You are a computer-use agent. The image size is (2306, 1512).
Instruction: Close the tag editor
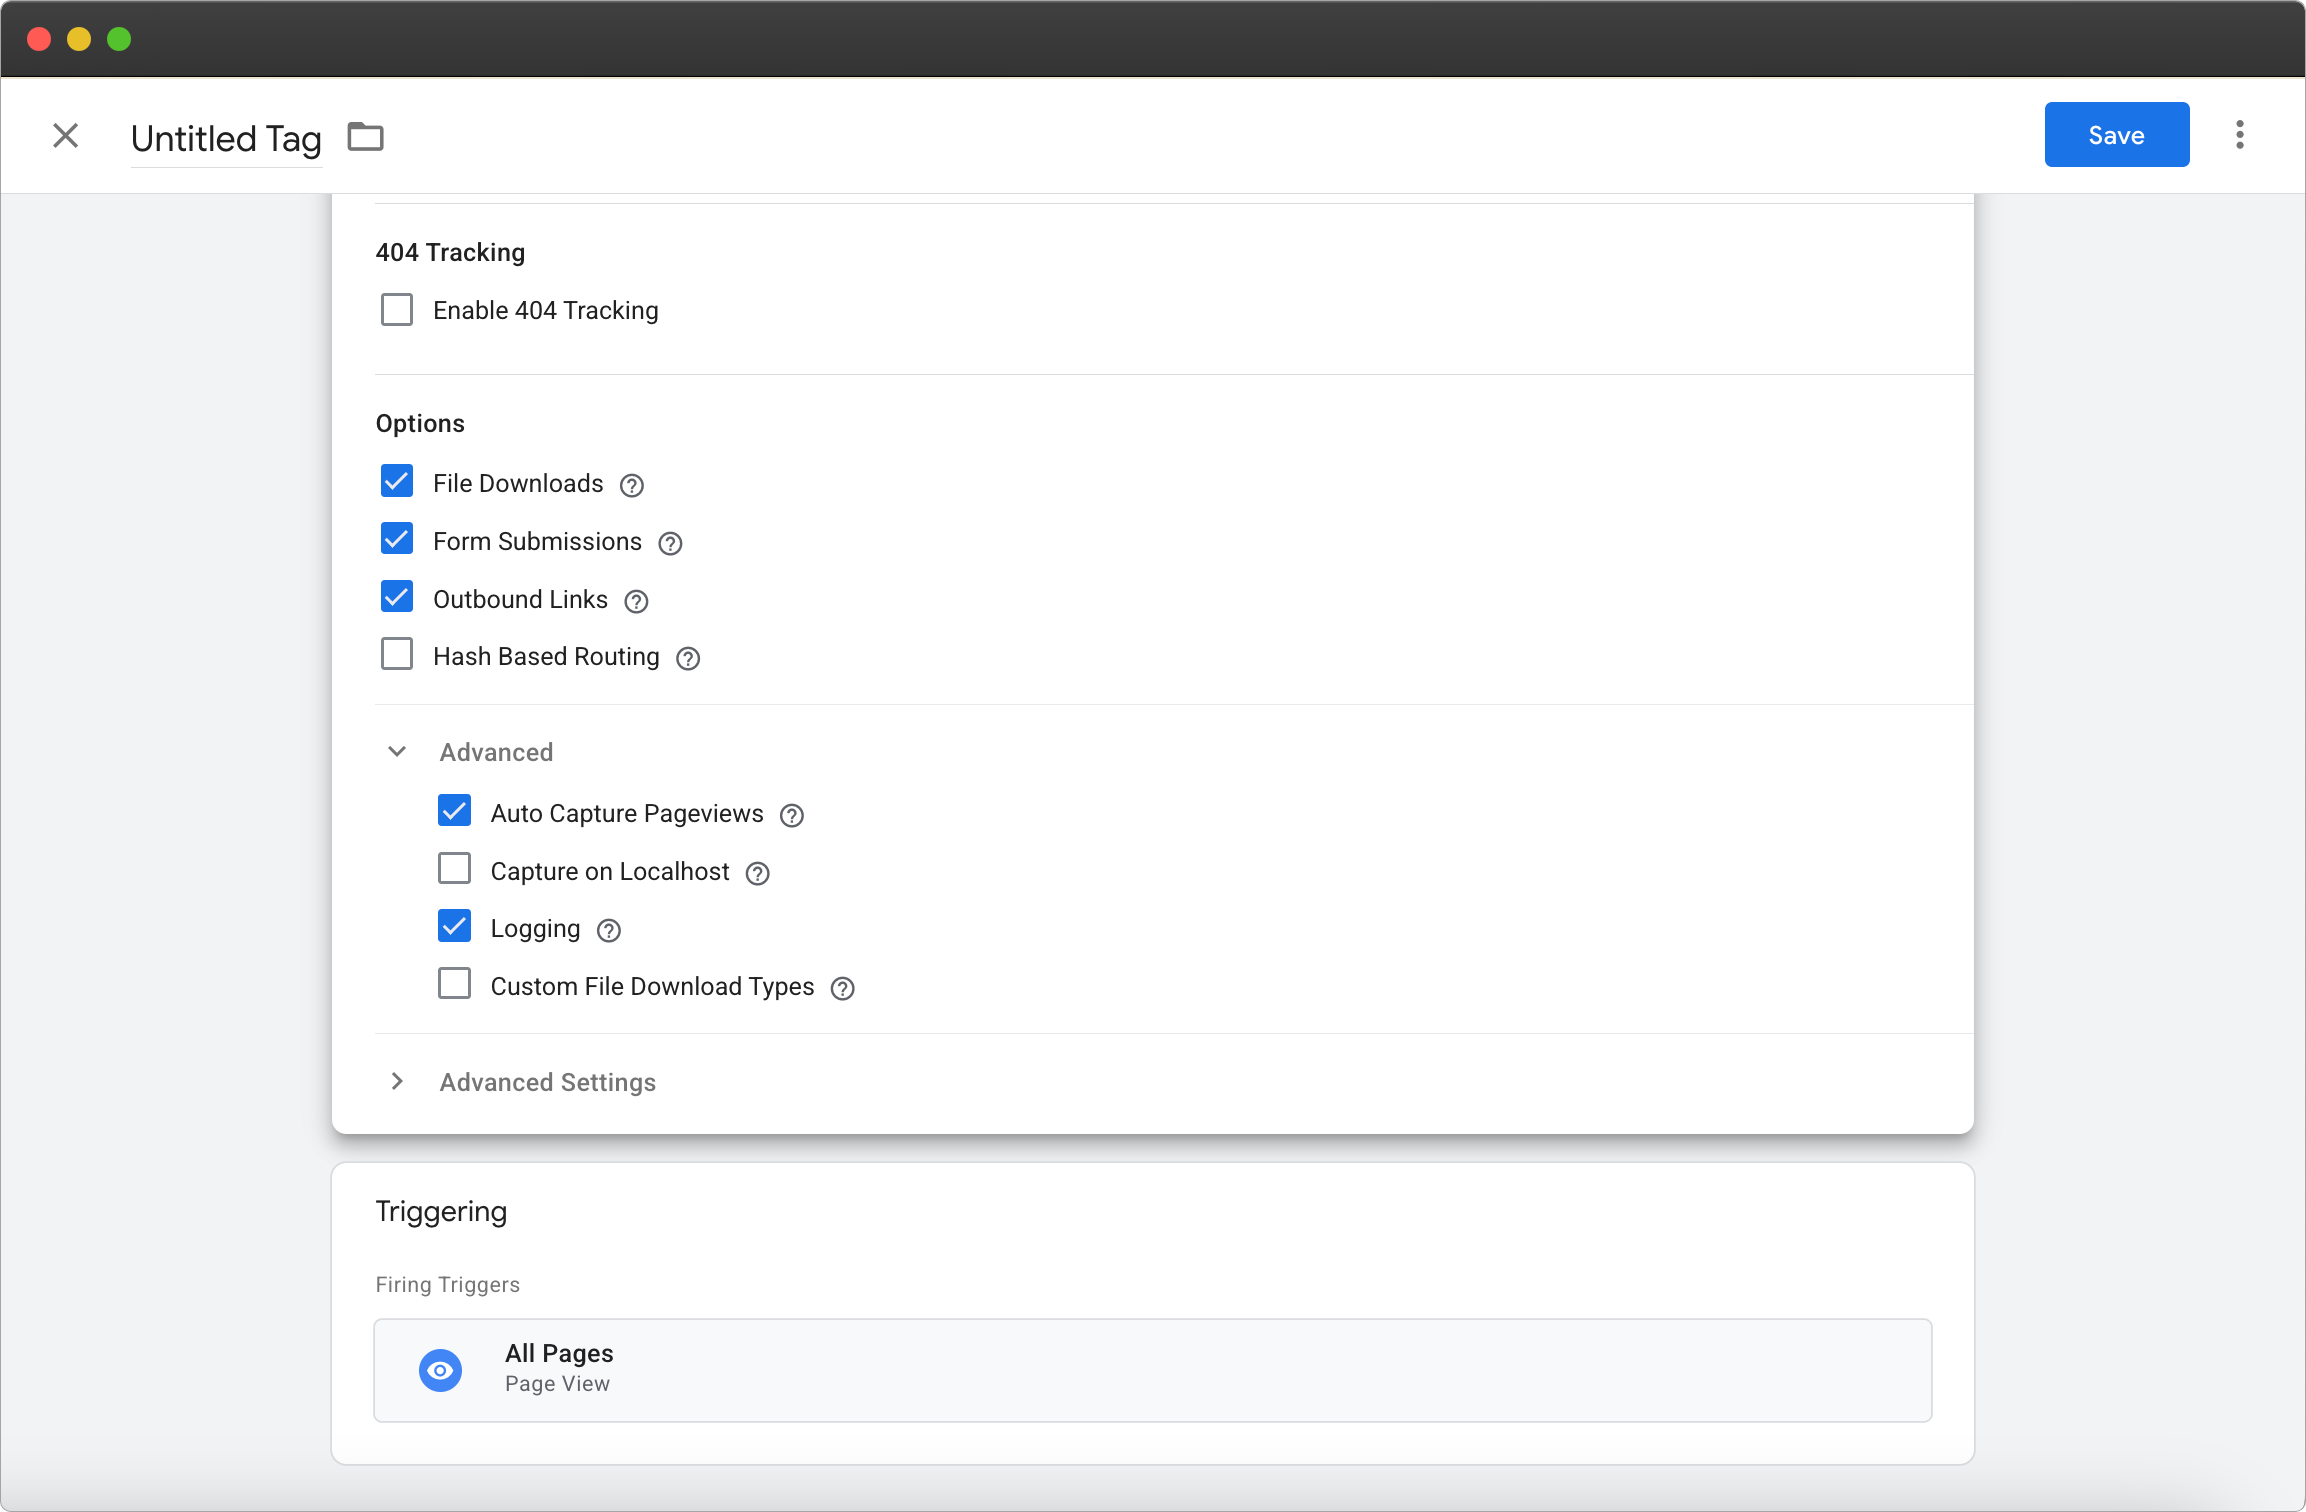point(66,135)
